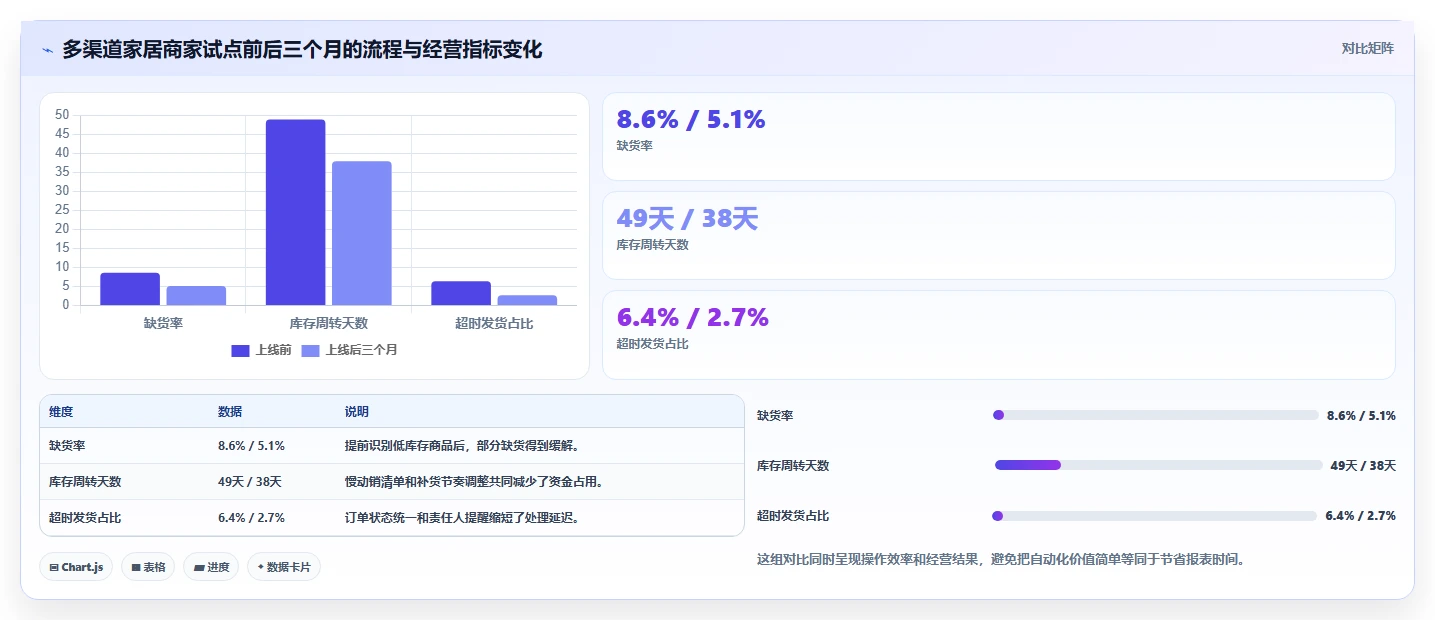Click the Chart.js tag chip

click(x=77, y=567)
